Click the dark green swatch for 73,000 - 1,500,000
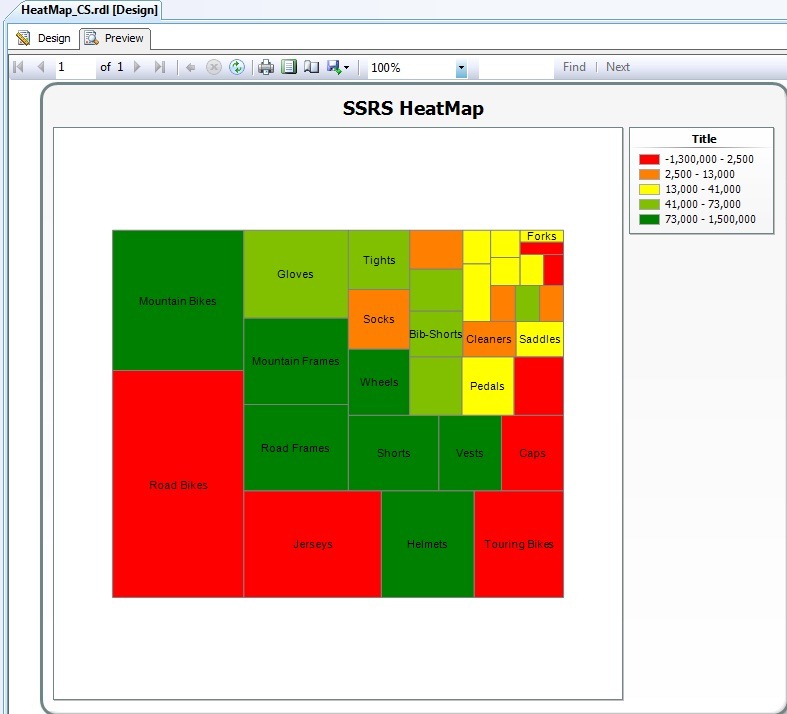Viewport: 787px width, 714px height. point(649,219)
